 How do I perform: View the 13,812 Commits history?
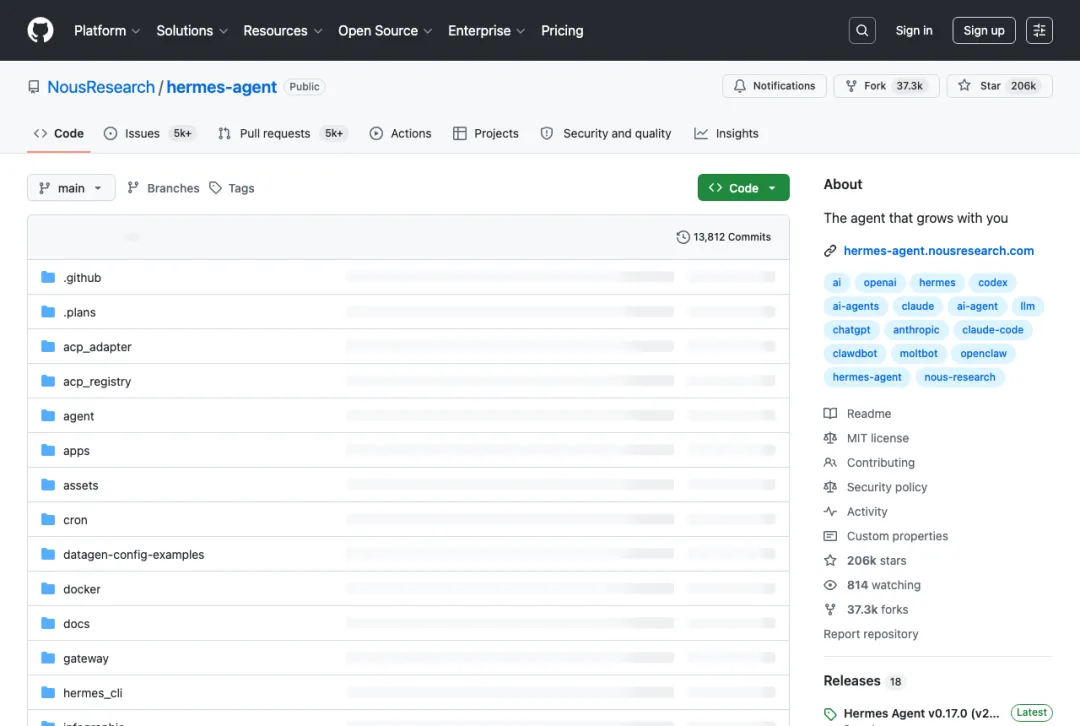724,237
